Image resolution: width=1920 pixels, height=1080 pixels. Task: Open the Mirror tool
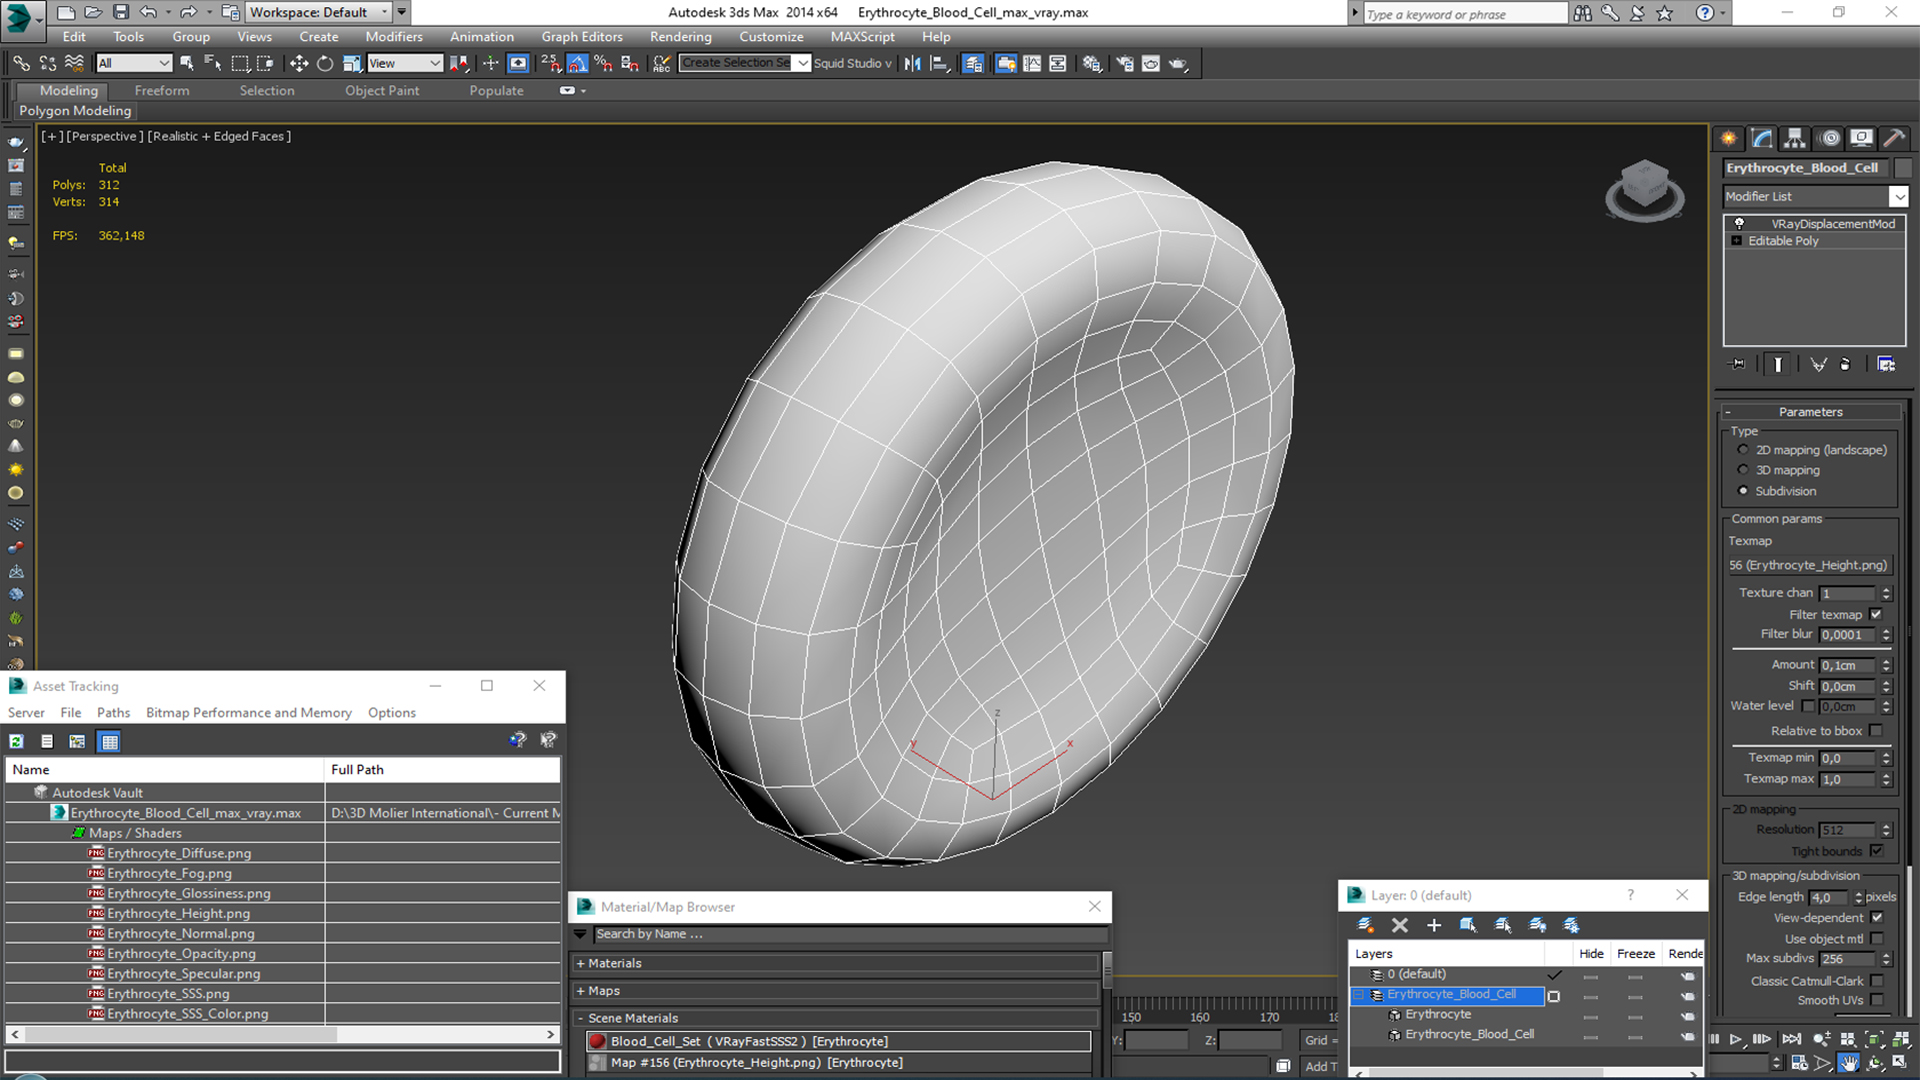pos(913,63)
